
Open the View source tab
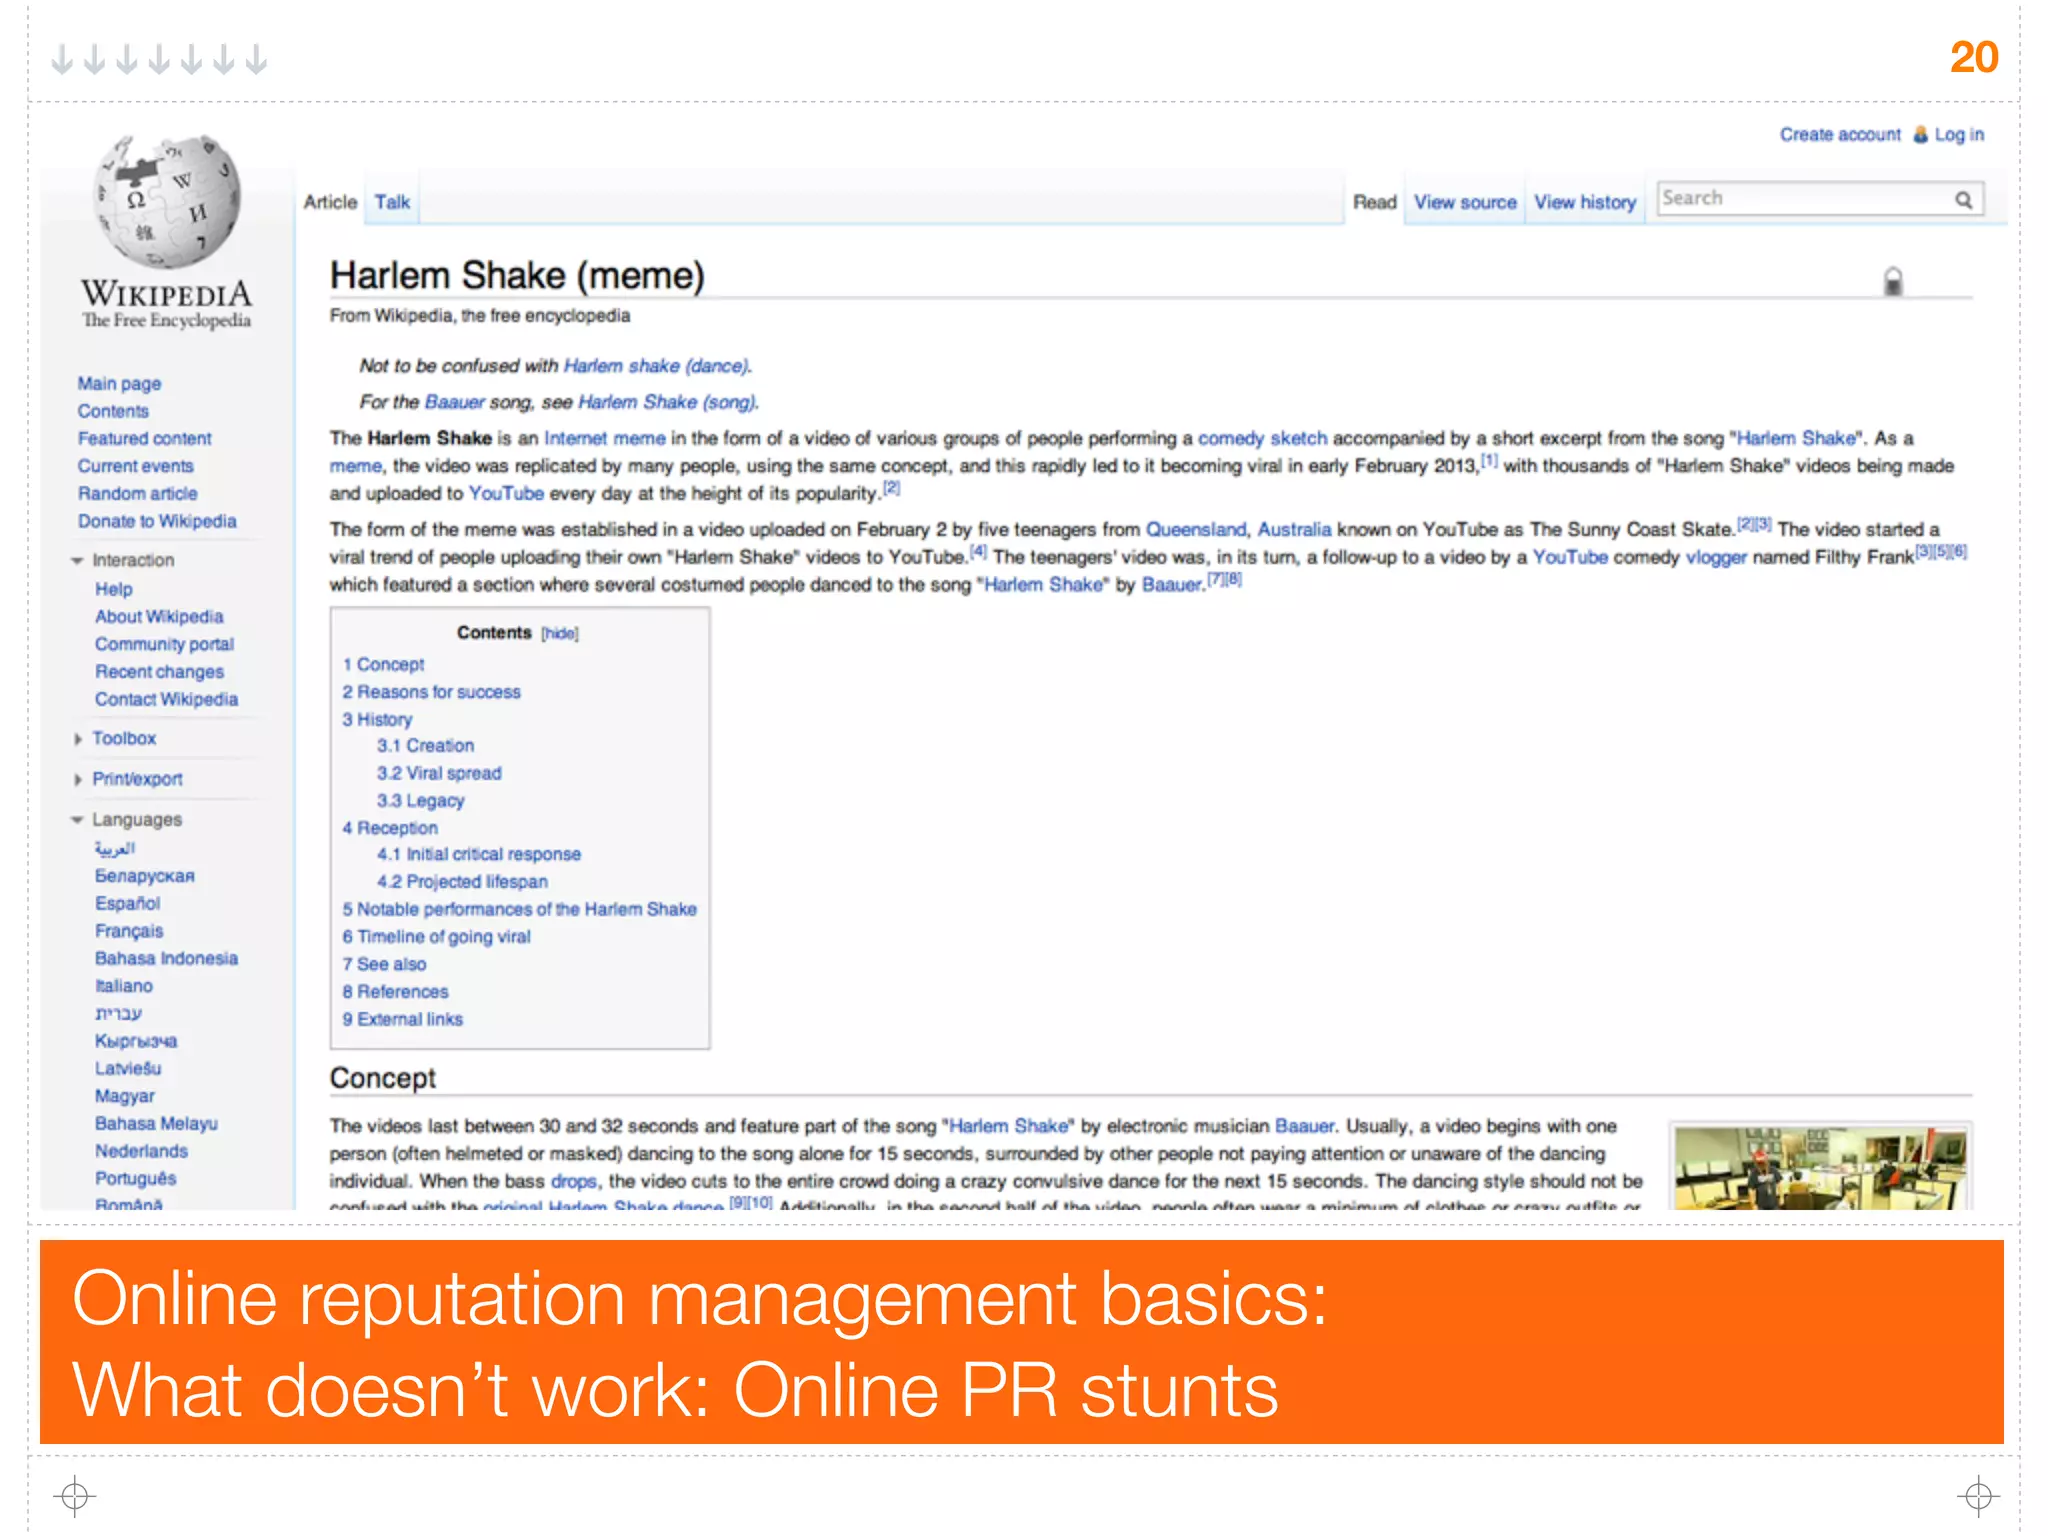[1465, 202]
